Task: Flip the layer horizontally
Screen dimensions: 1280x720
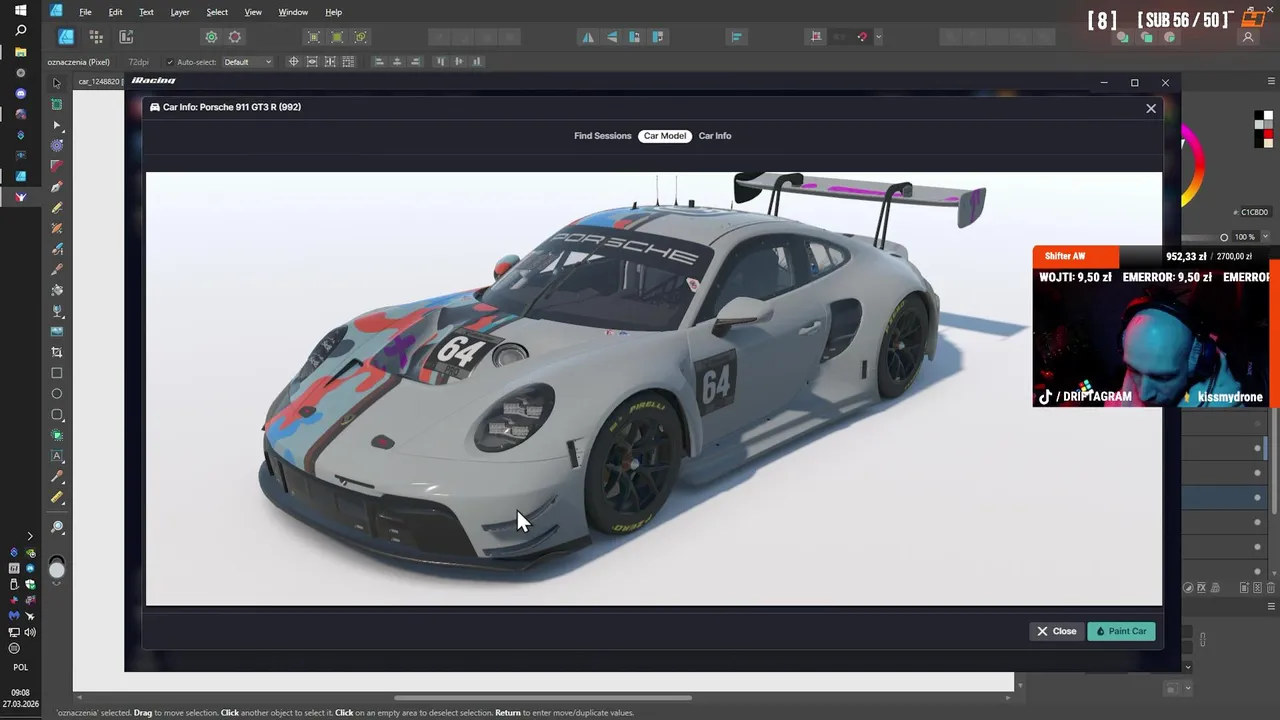Action: [x=588, y=37]
